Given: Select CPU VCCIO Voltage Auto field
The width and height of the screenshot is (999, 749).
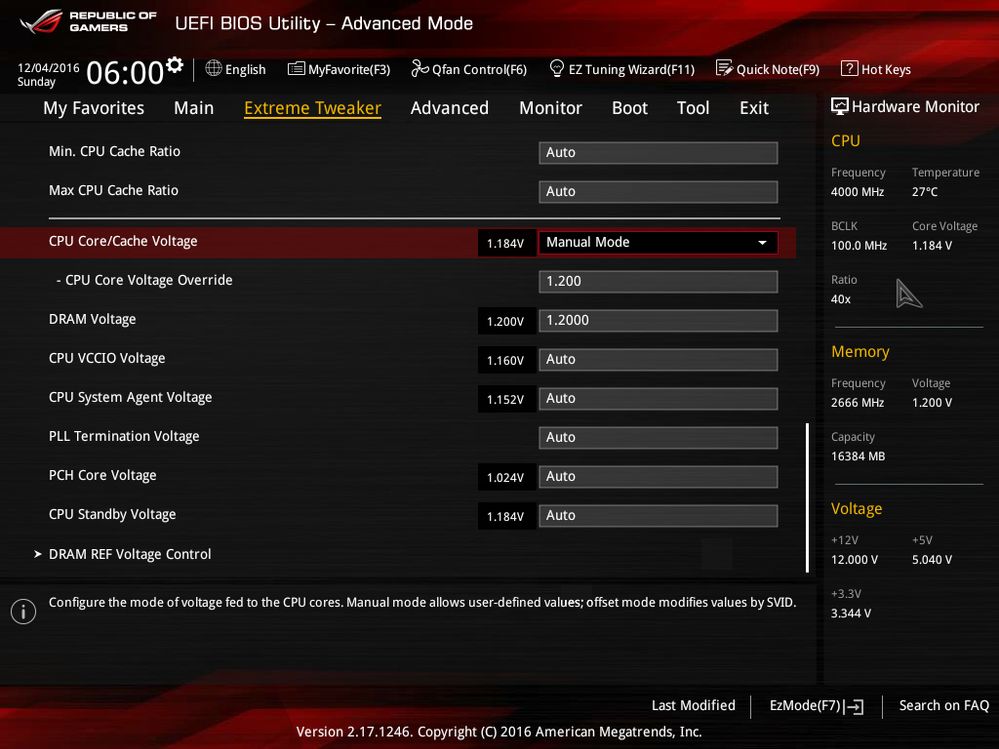Looking at the screenshot, I should click(658, 360).
